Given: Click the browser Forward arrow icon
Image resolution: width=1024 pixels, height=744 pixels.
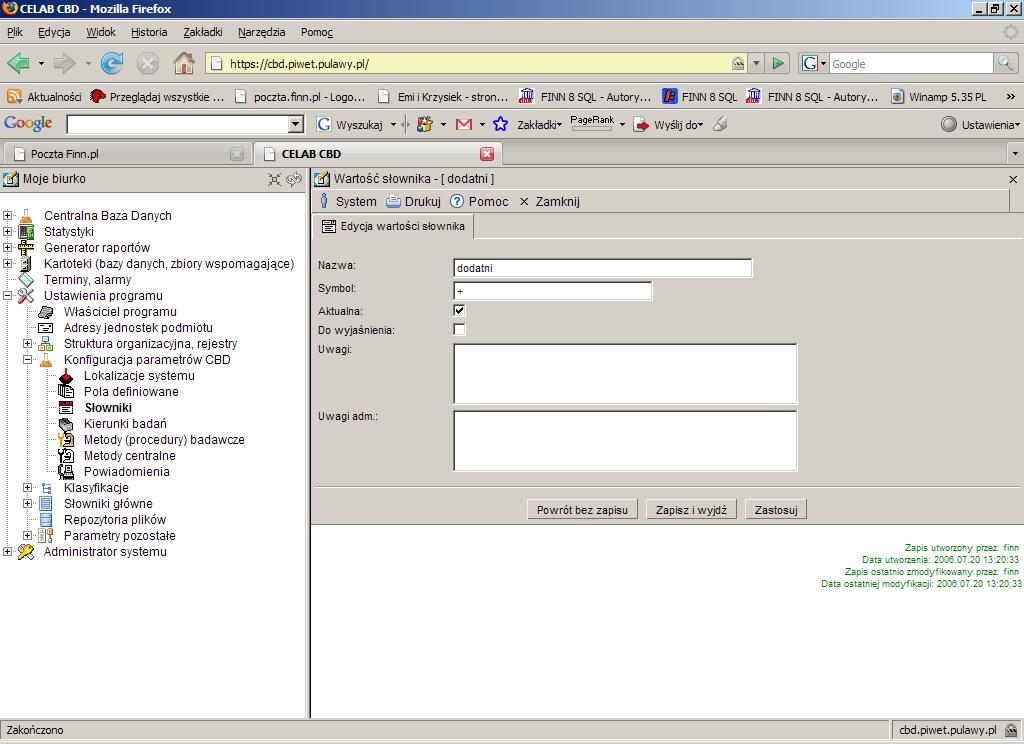Looking at the screenshot, I should 64,63.
